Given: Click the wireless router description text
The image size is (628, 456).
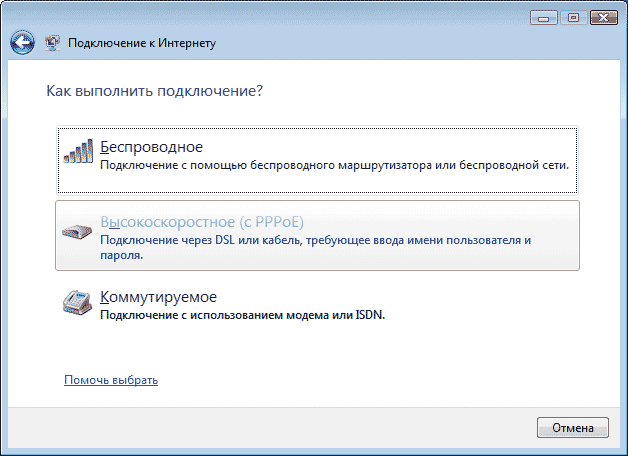Looking at the screenshot, I should coord(334,164).
